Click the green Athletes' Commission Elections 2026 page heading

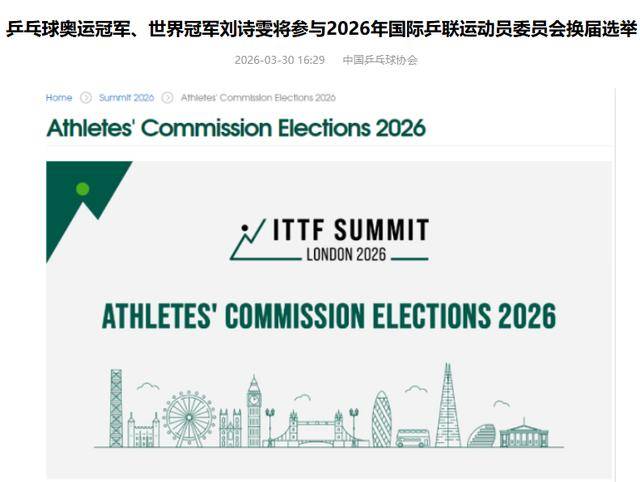(236, 128)
